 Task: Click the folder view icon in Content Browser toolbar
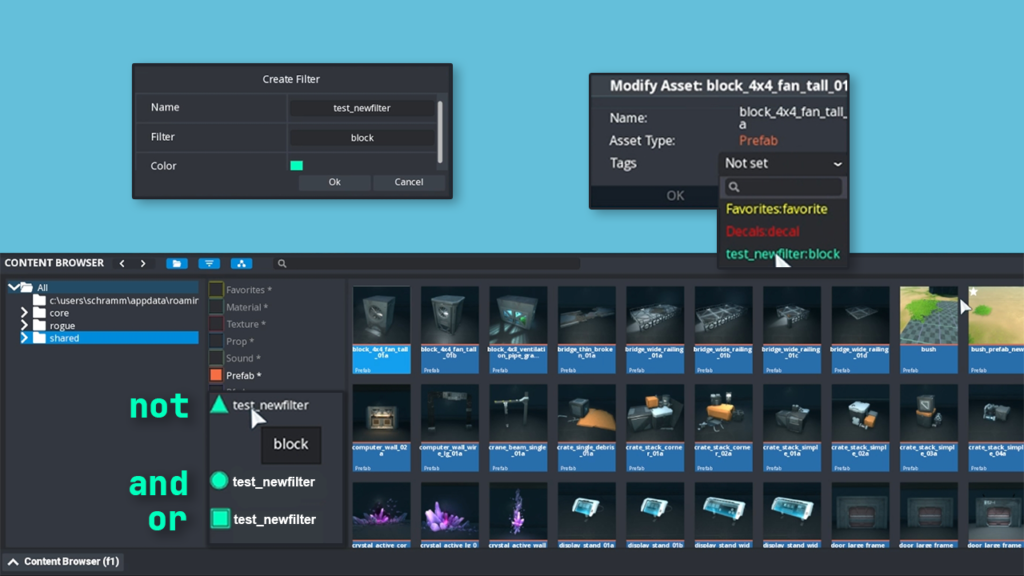click(177, 264)
